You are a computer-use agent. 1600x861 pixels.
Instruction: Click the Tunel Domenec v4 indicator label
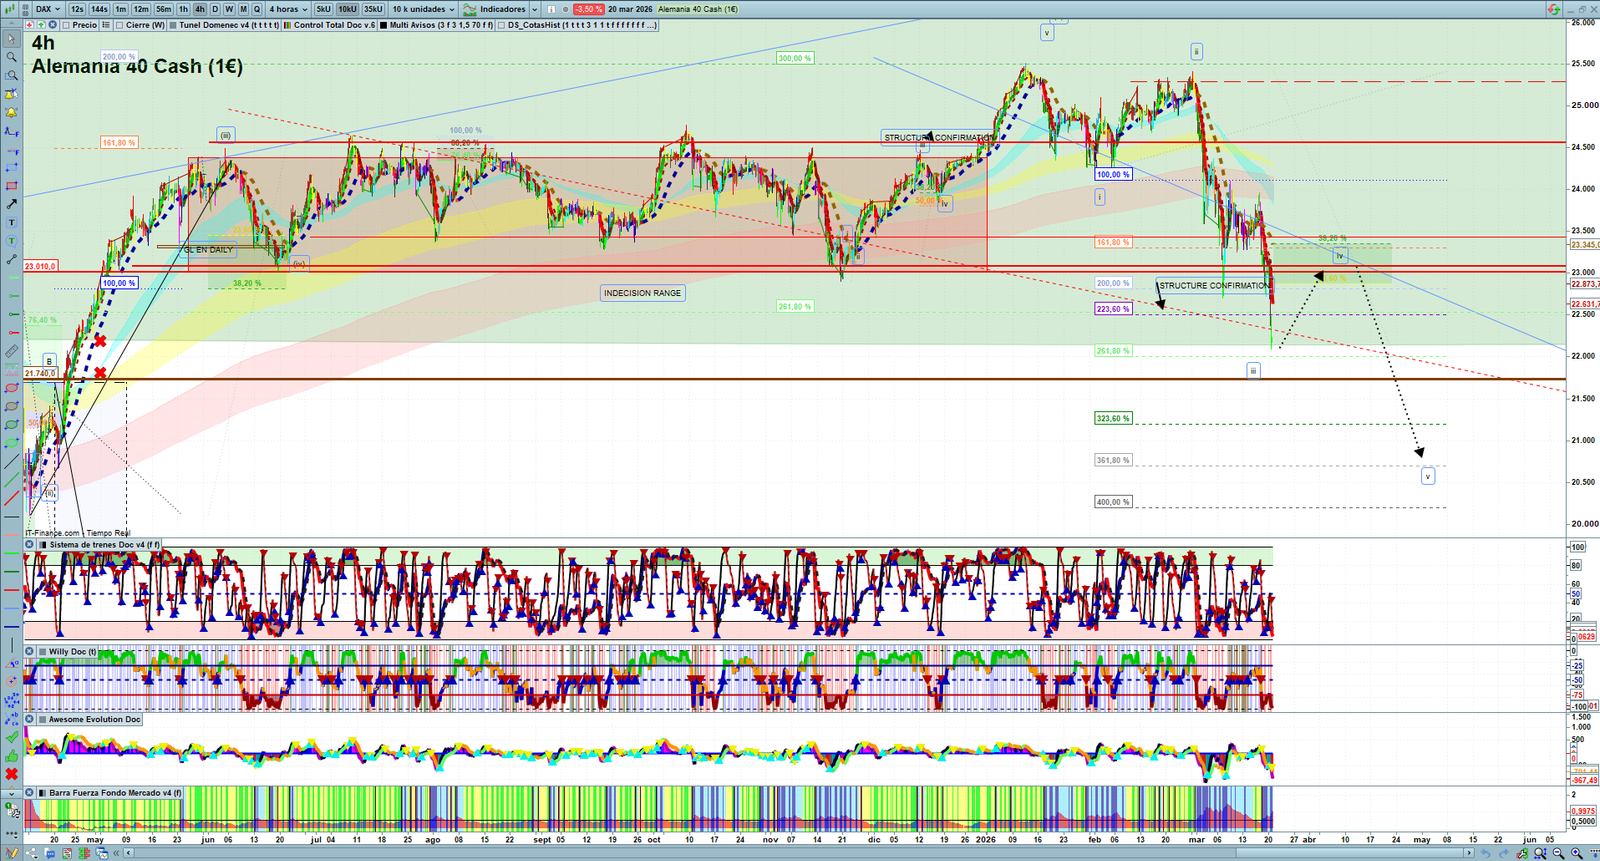coord(229,25)
